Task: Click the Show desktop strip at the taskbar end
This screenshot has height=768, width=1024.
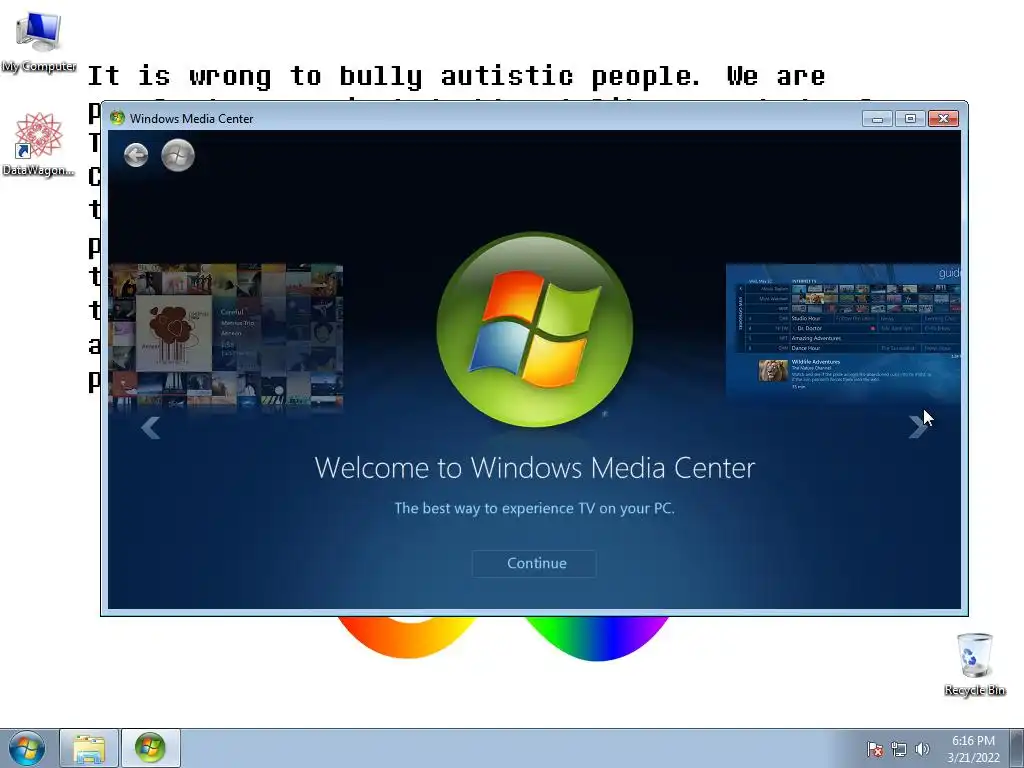Action: (x=1017, y=748)
